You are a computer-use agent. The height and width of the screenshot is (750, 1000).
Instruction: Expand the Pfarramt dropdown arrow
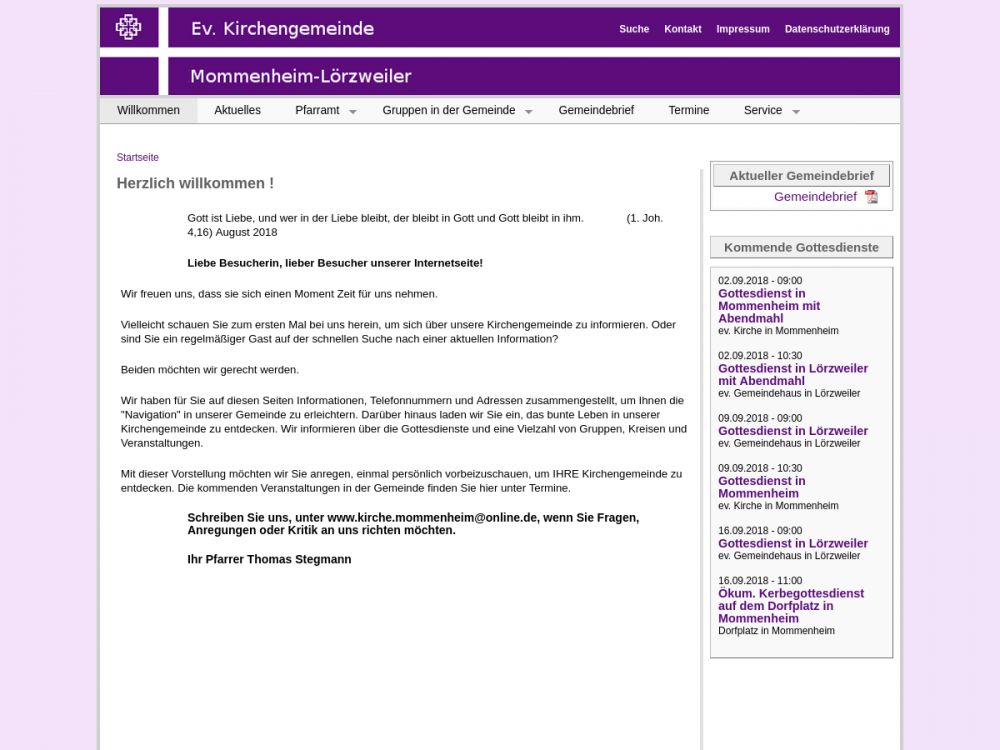point(352,112)
